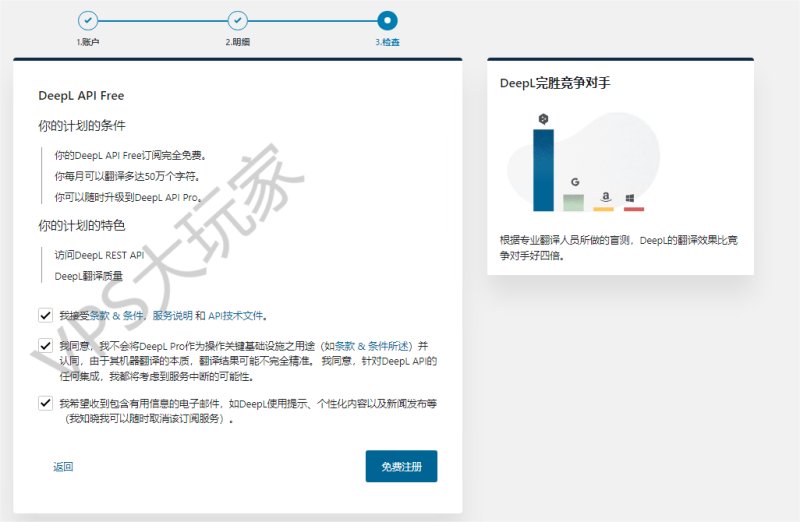The width and height of the screenshot is (800, 522).
Task: Click the tall blue DeepL bar
Action: point(543,170)
